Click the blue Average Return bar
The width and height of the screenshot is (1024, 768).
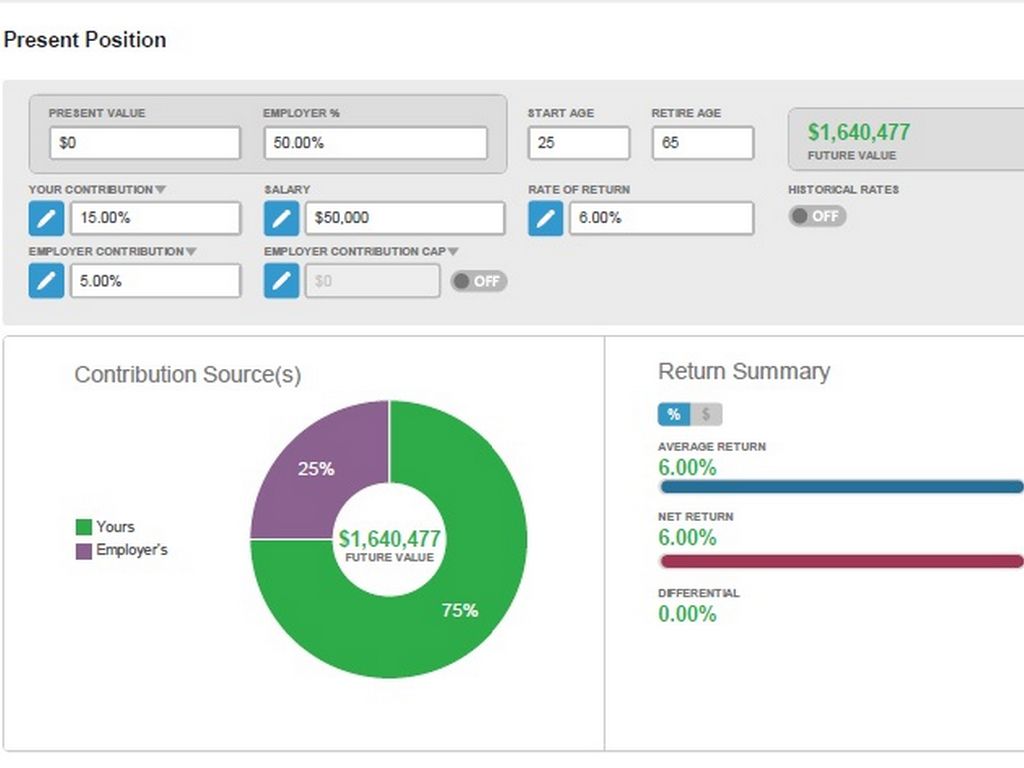(841, 487)
